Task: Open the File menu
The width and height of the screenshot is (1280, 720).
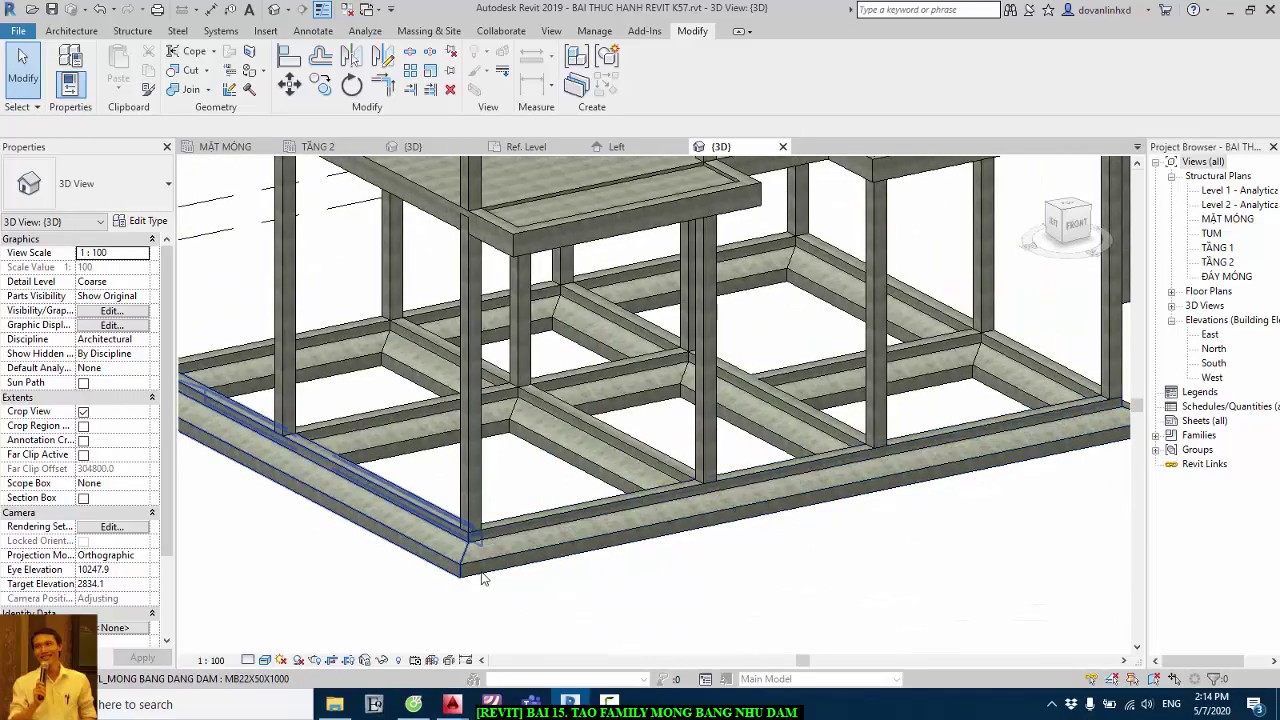Action: pos(18,31)
